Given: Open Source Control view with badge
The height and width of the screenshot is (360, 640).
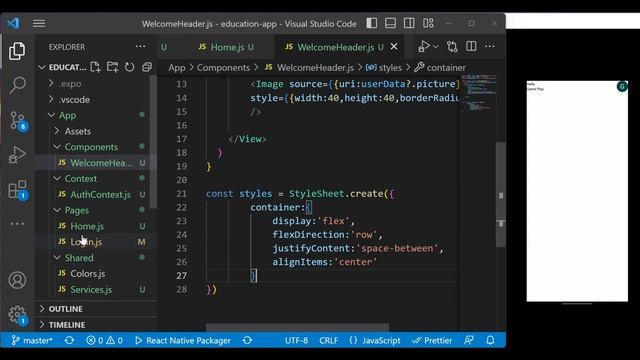Looking at the screenshot, I should point(17,120).
